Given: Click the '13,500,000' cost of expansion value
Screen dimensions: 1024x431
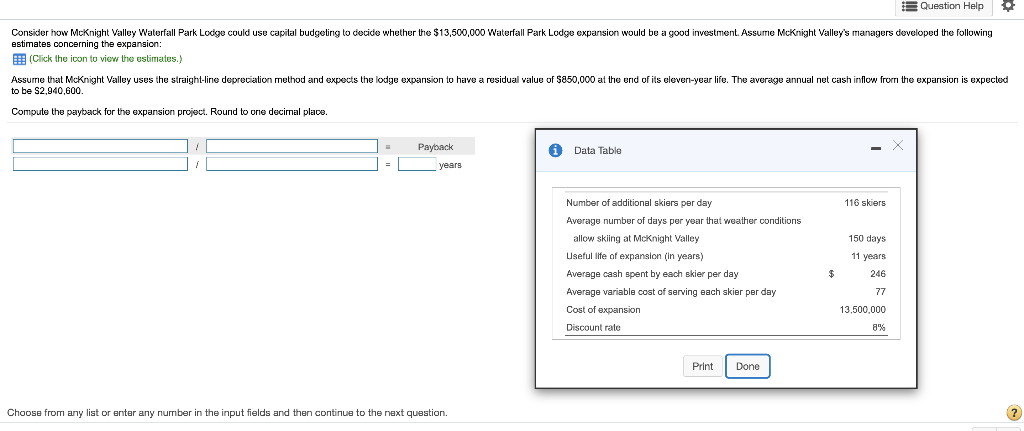Looking at the screenshot, I should [x=863, y=310].
